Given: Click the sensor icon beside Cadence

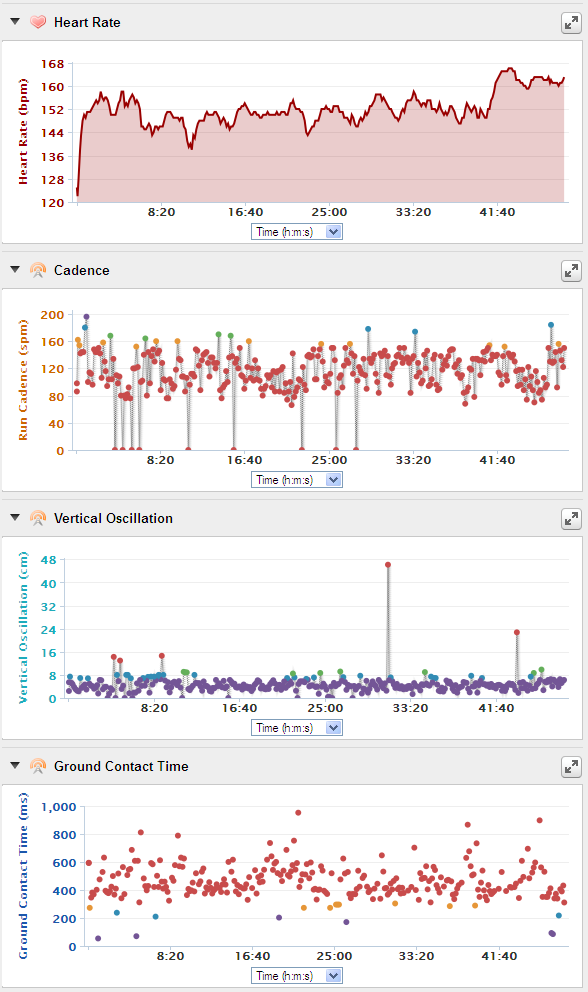Looking at the screenshot, I should pyautogui.click(x=38, y=270).
